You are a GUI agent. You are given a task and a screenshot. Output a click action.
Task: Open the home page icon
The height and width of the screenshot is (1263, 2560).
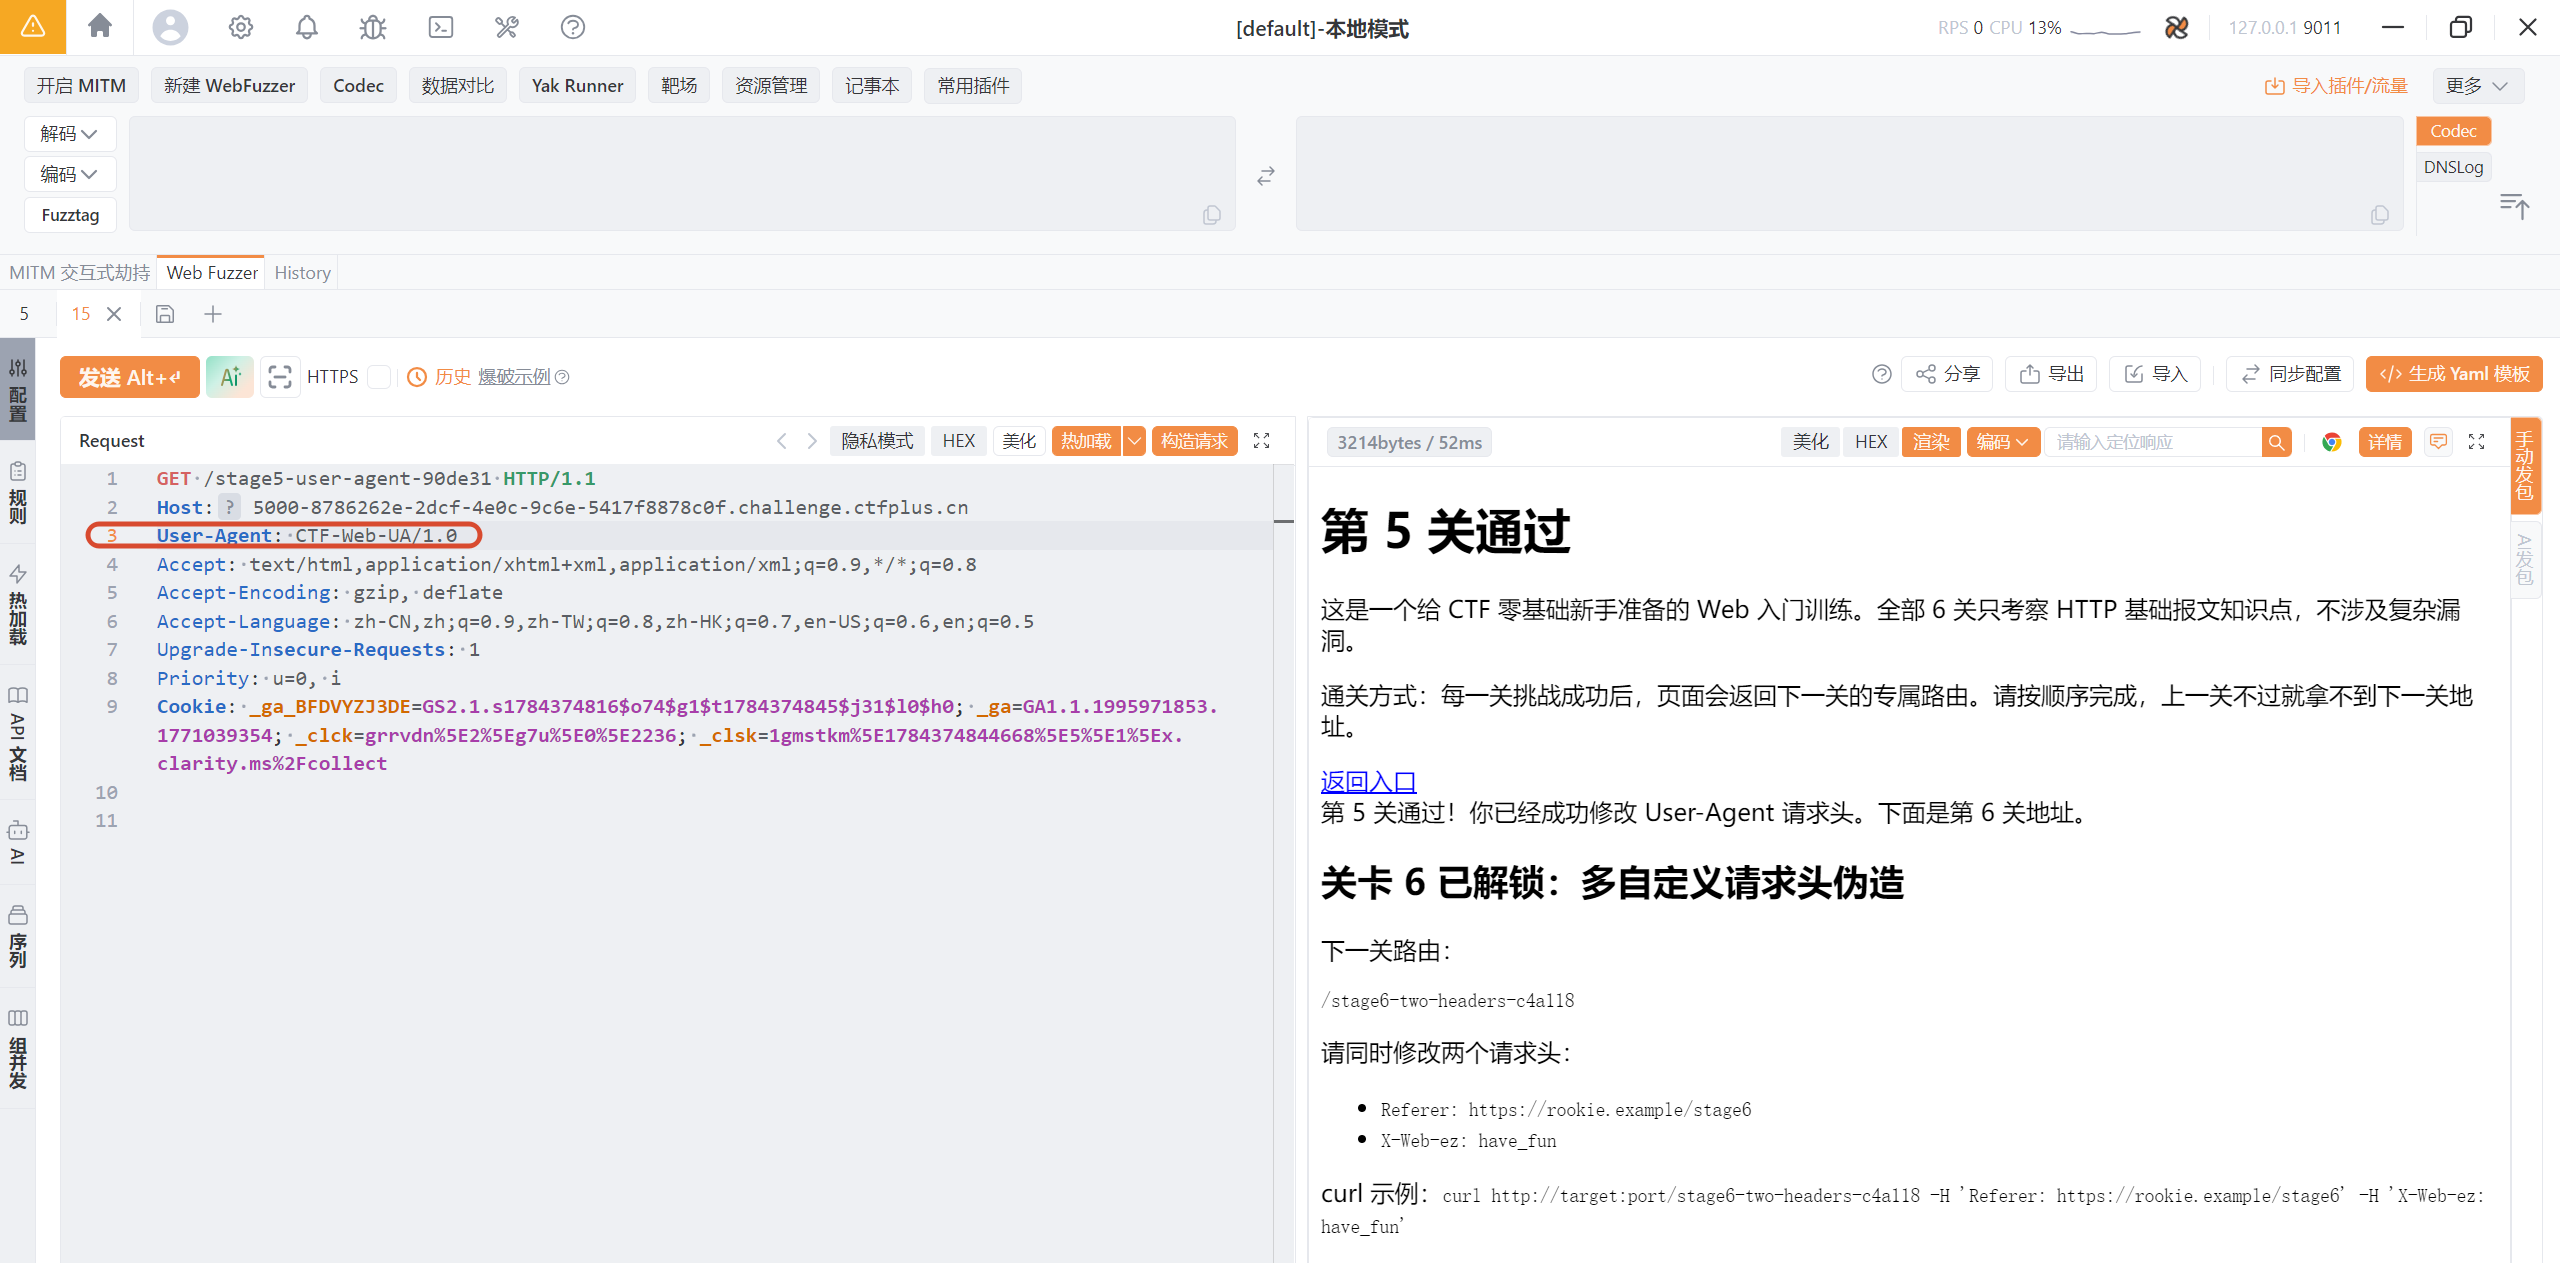pos(100,26)
